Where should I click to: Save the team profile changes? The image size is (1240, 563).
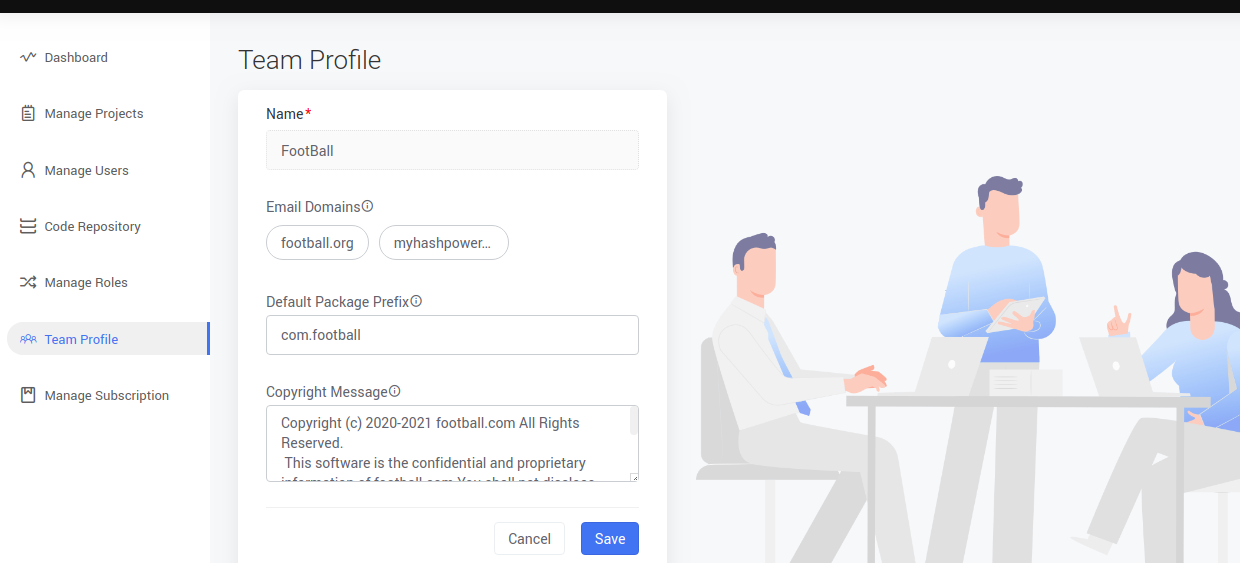609,539
